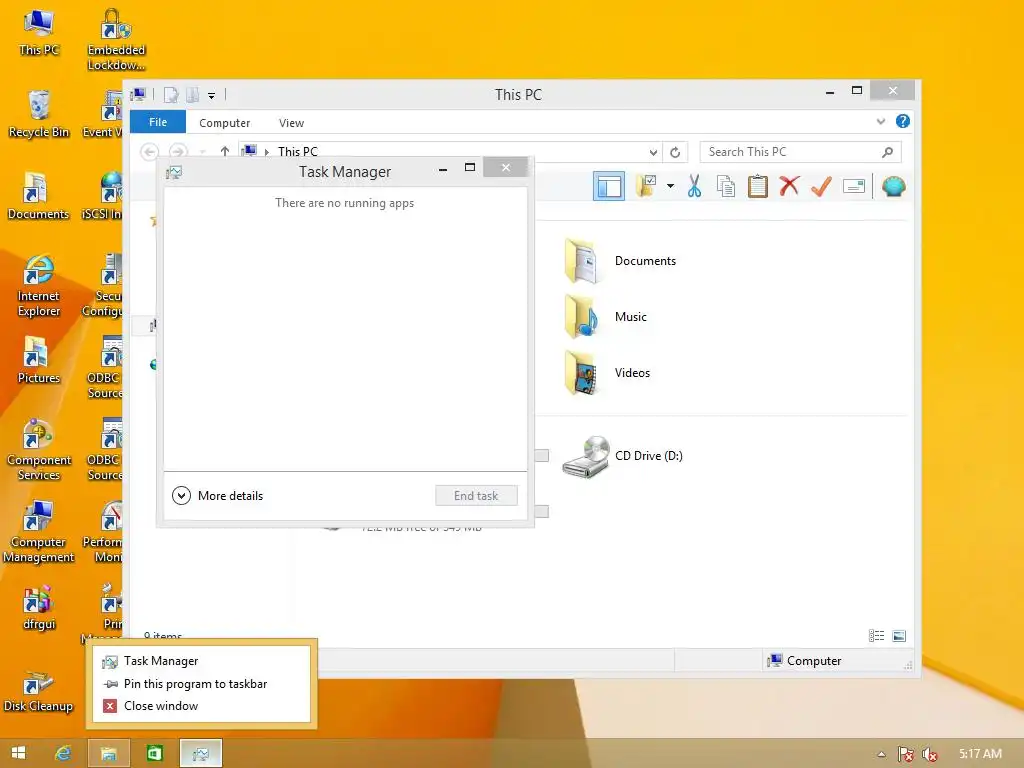Open the File tab in This PC

click(x=158, y=122)
